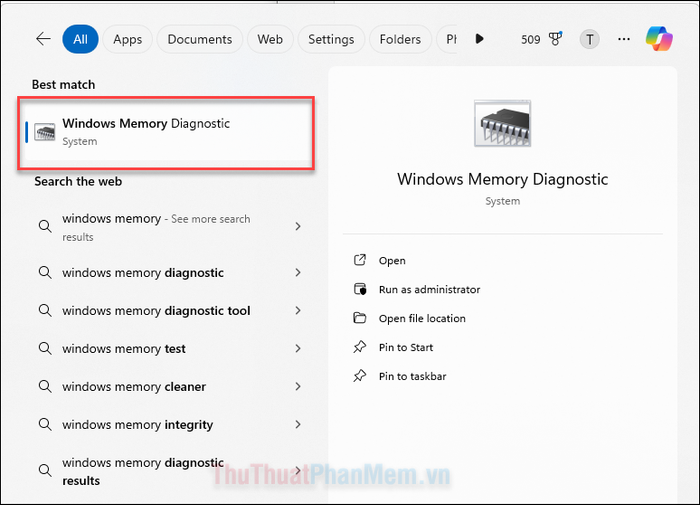Select 'windows memory - See more search results'

tap(156, 227)
